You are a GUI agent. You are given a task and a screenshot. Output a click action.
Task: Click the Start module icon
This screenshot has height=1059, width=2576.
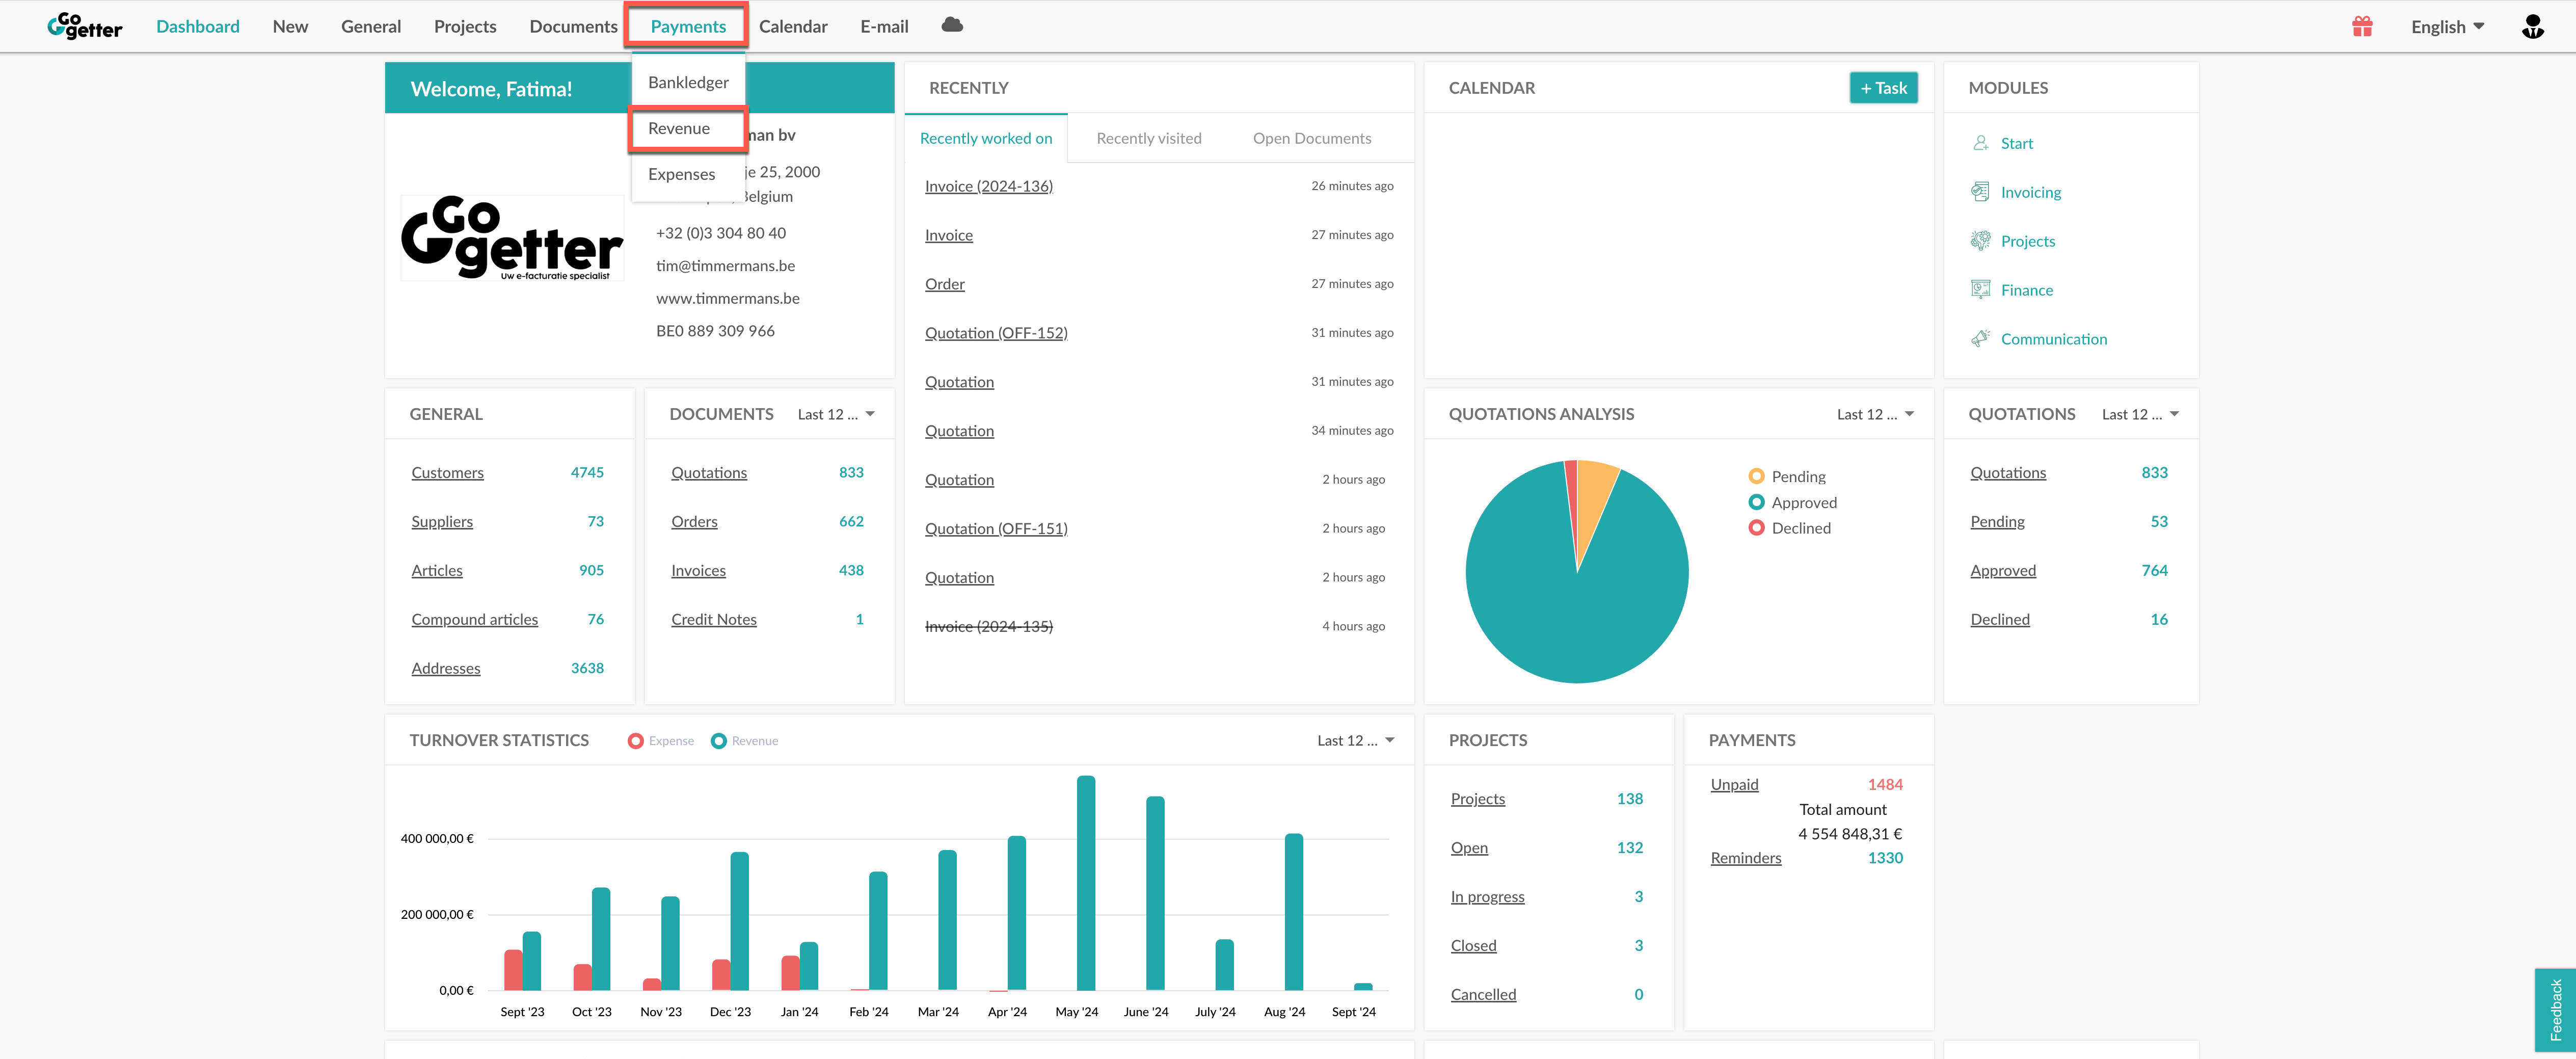pos(1980,143)
